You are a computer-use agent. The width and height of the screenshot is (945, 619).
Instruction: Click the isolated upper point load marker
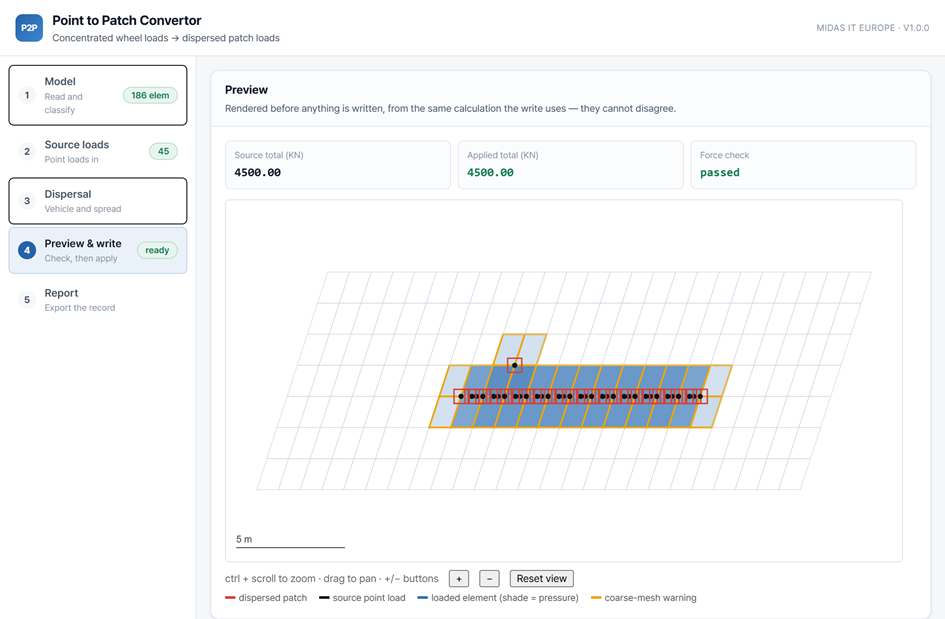pos(514,365)
